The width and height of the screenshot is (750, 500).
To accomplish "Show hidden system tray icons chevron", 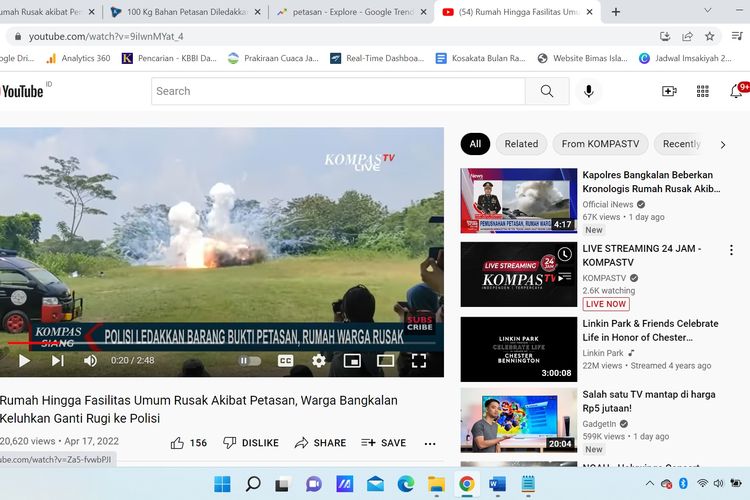I will 650,484.
